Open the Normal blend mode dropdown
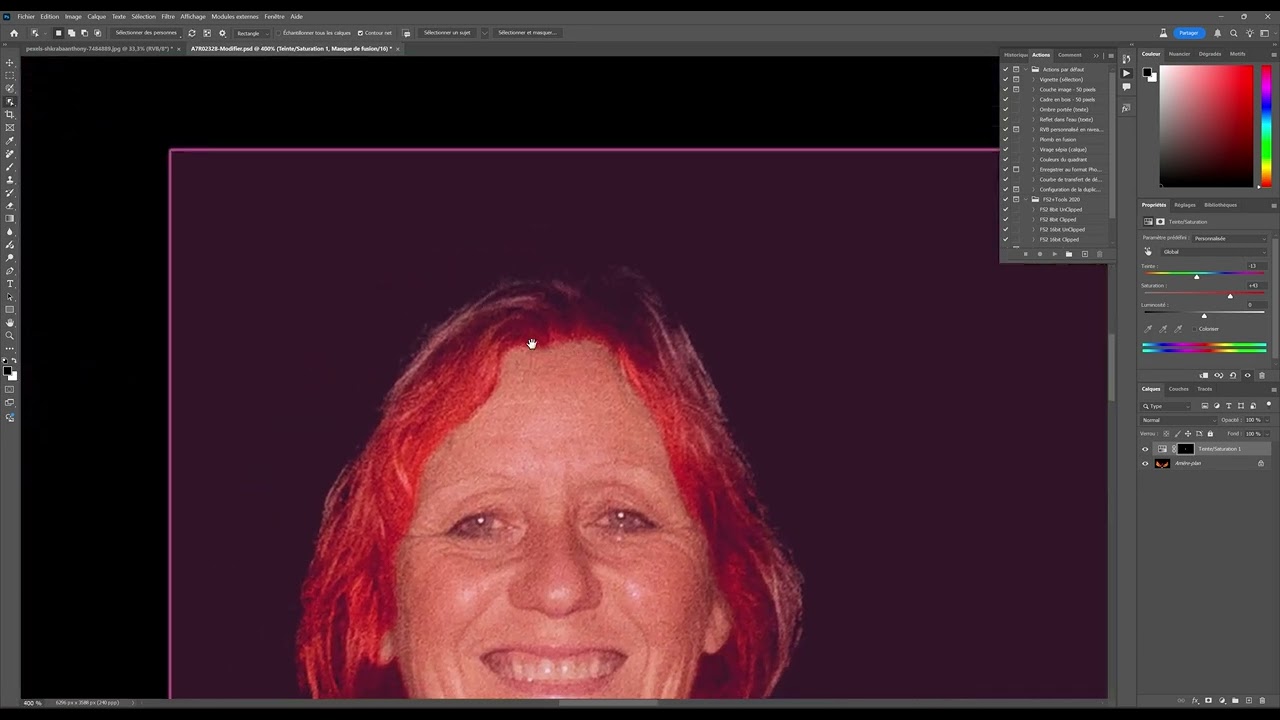This screenshot has height=720, width=1280. pyautogui.click(x=1179, y=420)
